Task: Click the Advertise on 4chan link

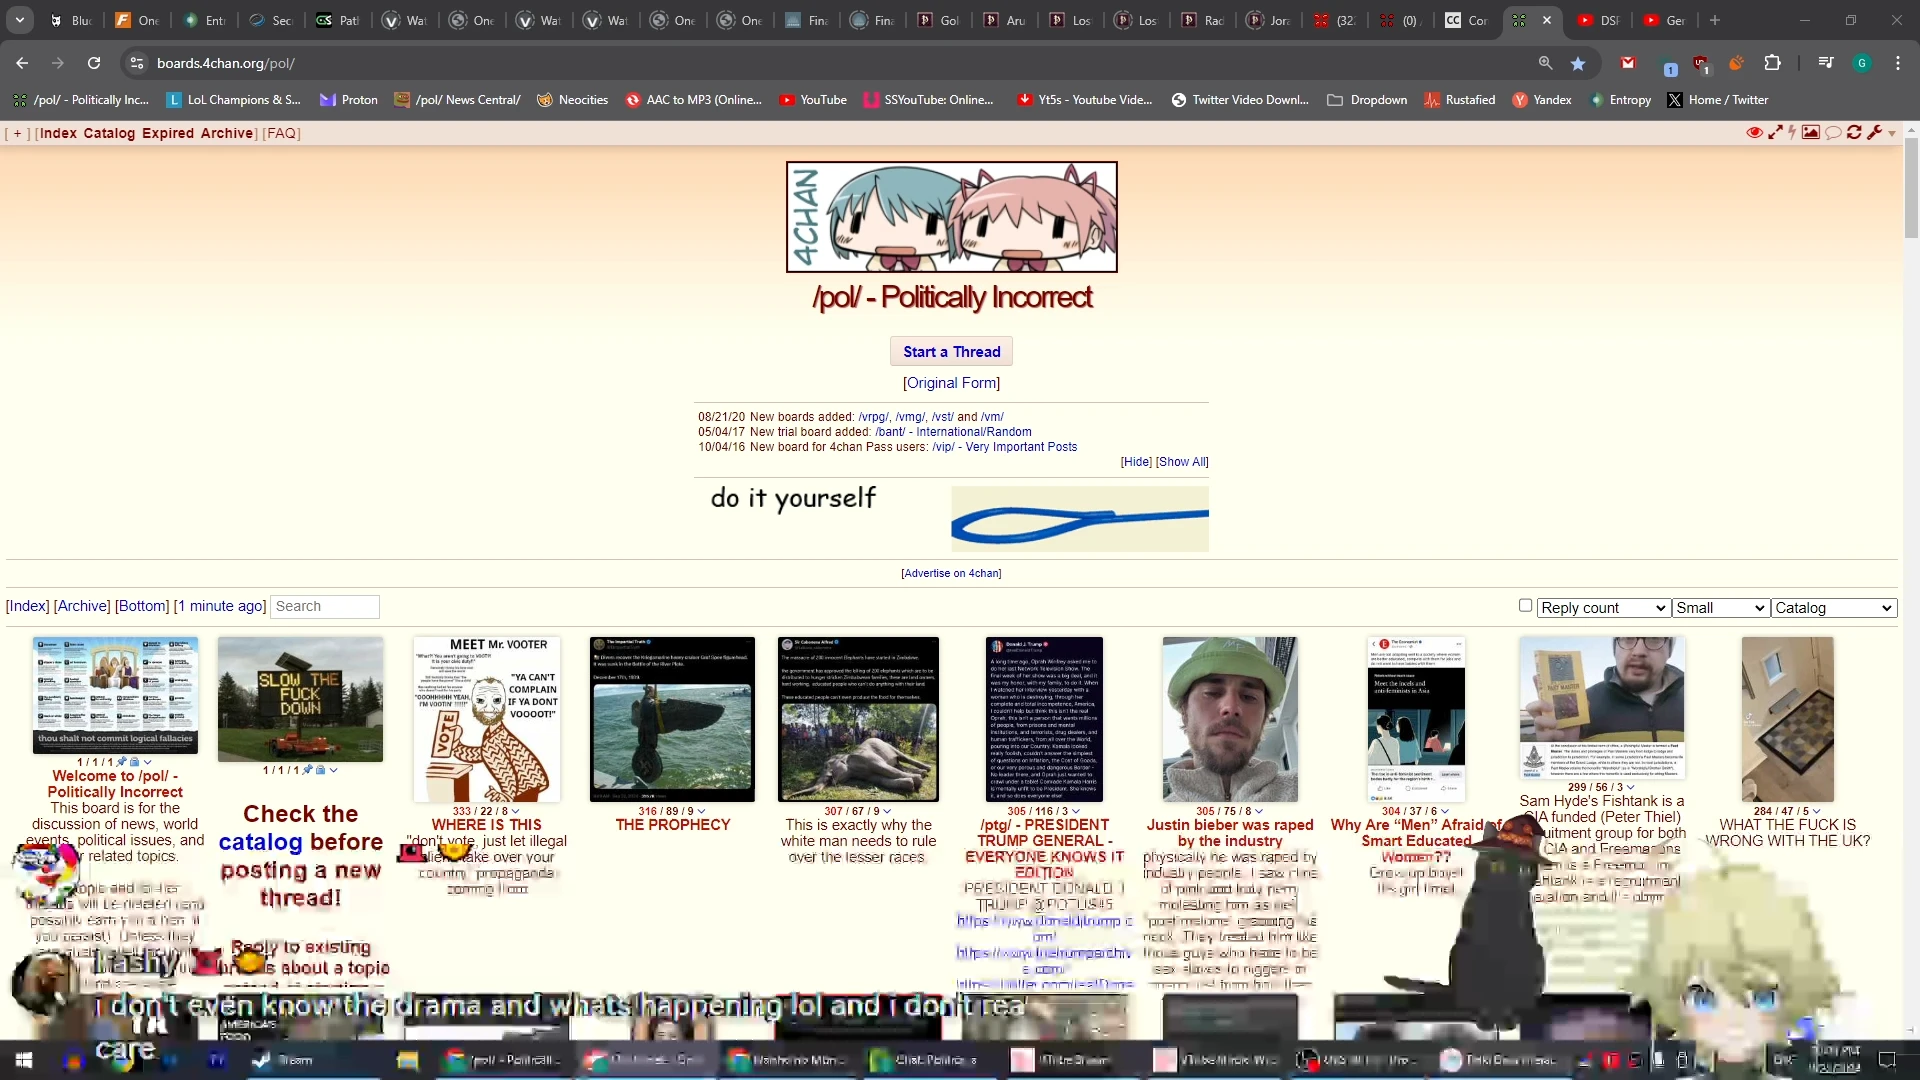Action: [951, 573]
